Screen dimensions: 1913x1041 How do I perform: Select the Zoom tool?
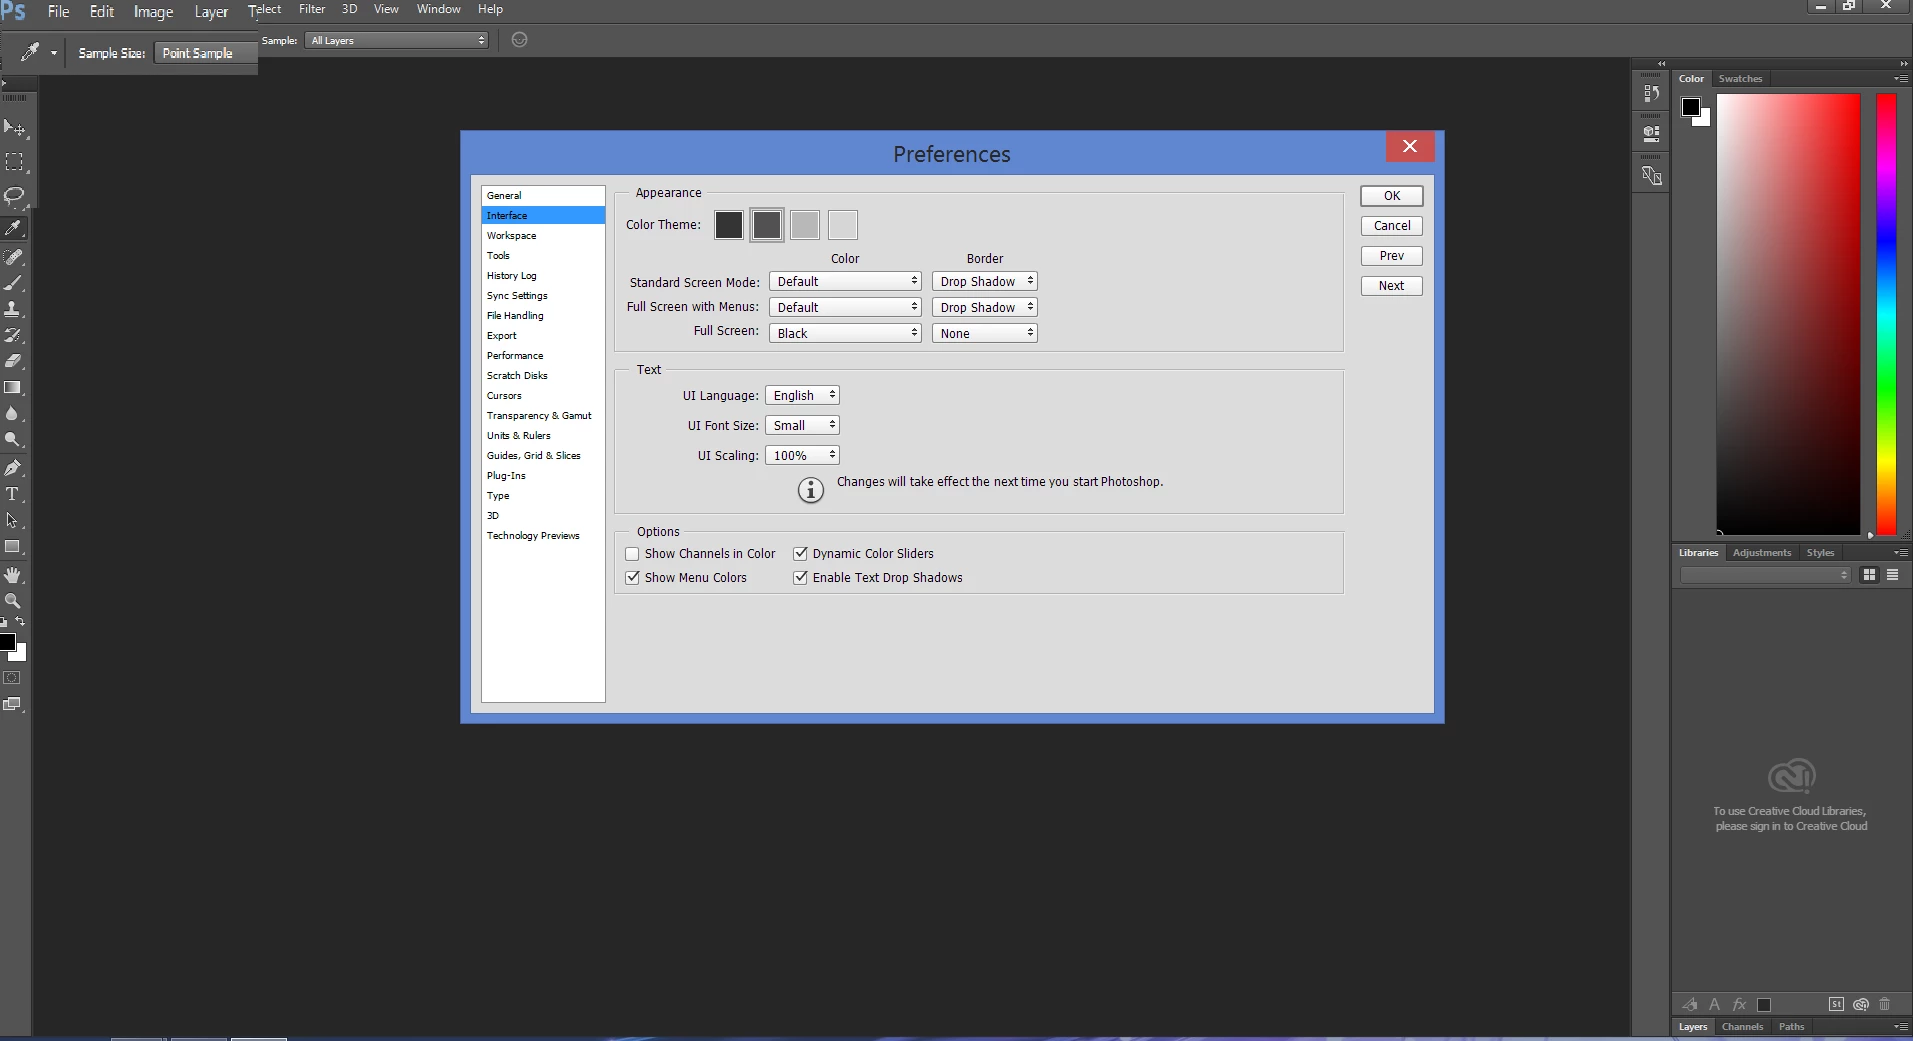click(14, 601)
